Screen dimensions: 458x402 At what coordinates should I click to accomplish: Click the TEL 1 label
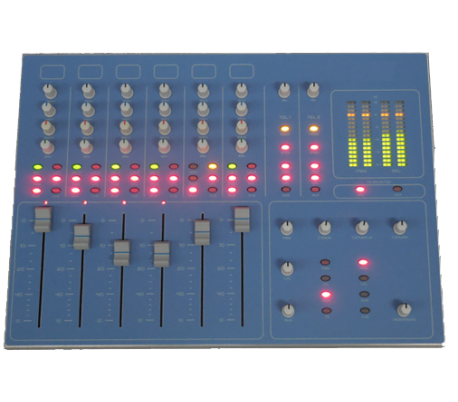click(x=285, y=118)
